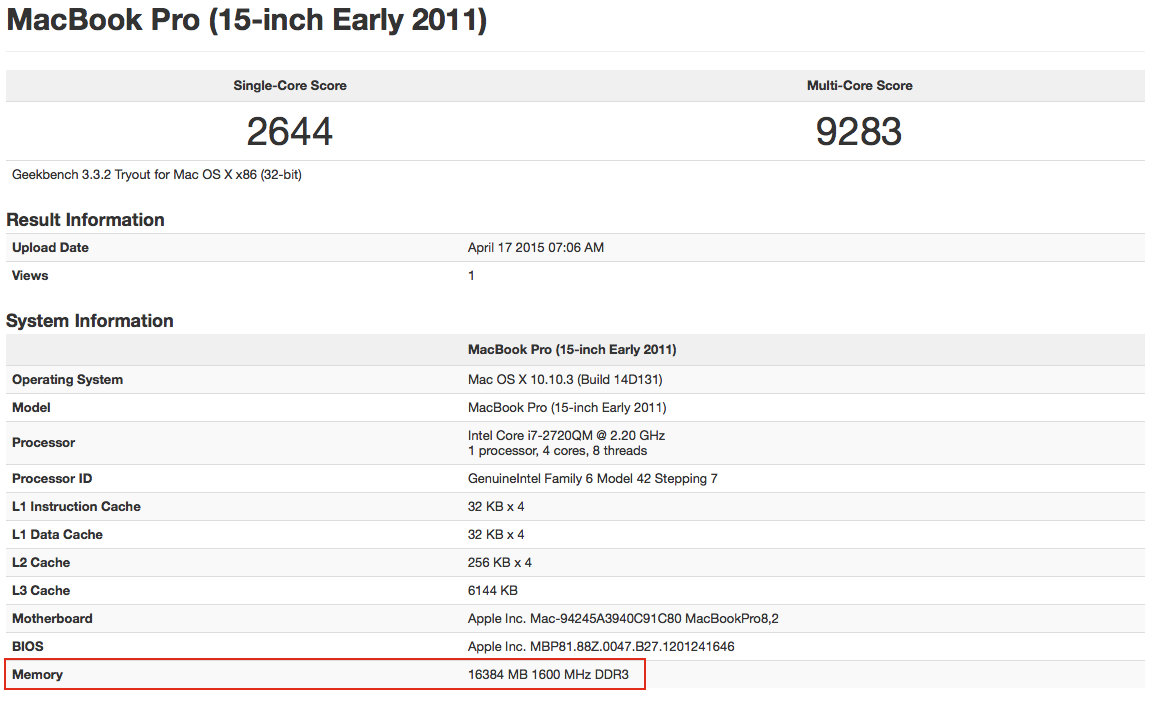Select the BIOS value MBP81.88Z.0047.B27.1201241646

(601, 647)
